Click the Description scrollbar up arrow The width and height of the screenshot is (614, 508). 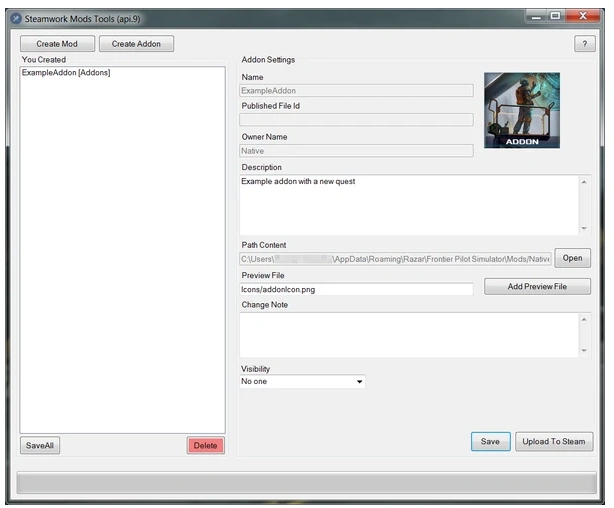pos(584,182)
